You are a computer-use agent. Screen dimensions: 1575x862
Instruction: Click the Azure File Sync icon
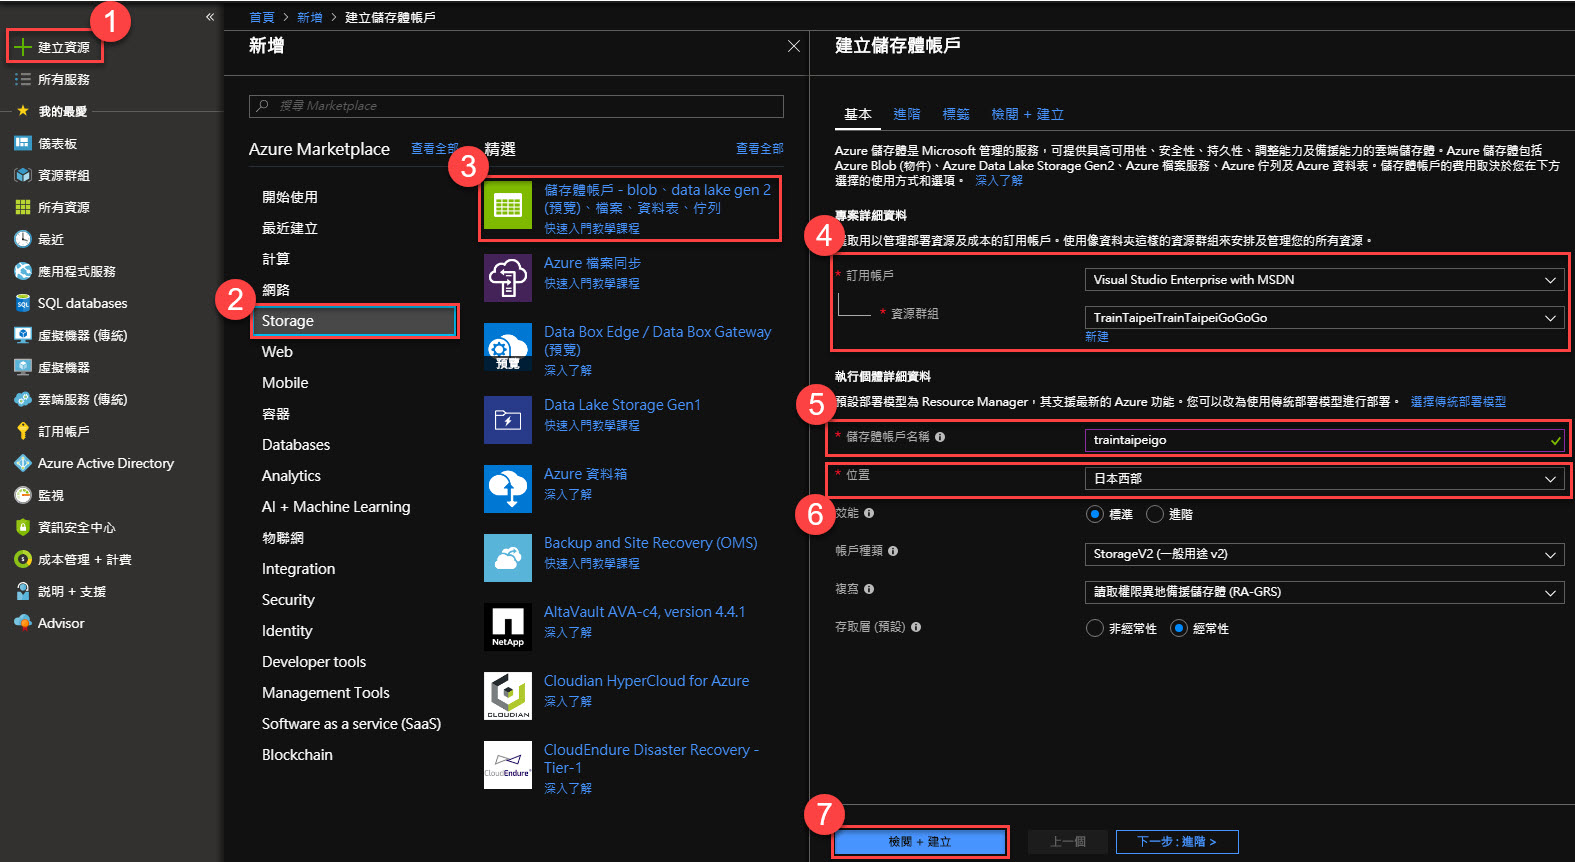point(508,277)
